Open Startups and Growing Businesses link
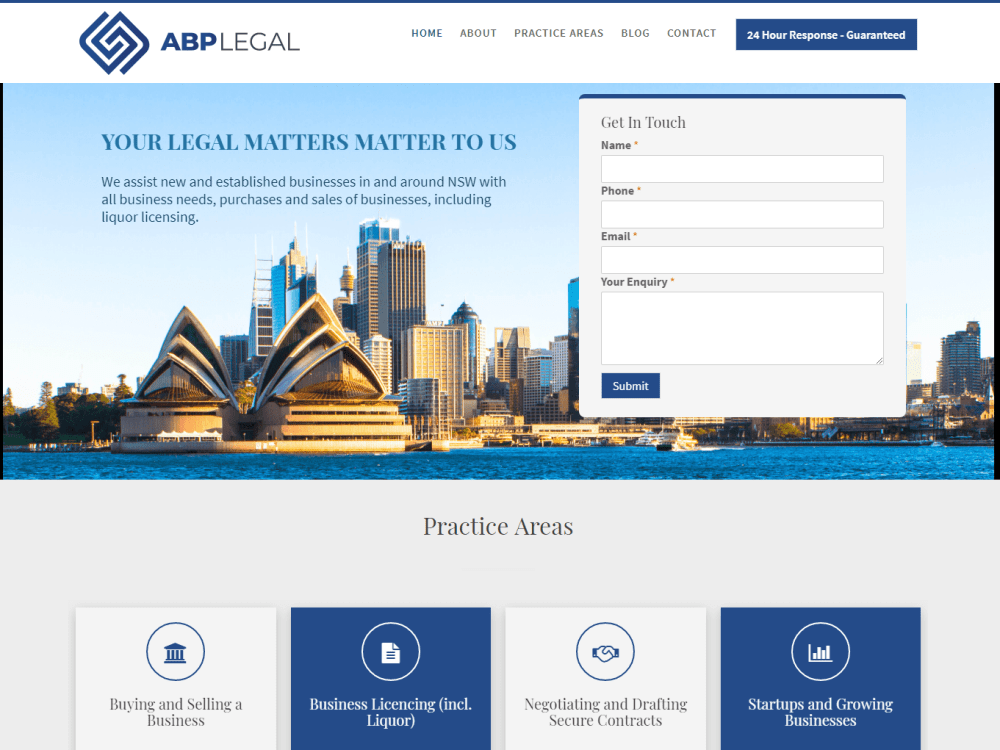 [820, 712]
